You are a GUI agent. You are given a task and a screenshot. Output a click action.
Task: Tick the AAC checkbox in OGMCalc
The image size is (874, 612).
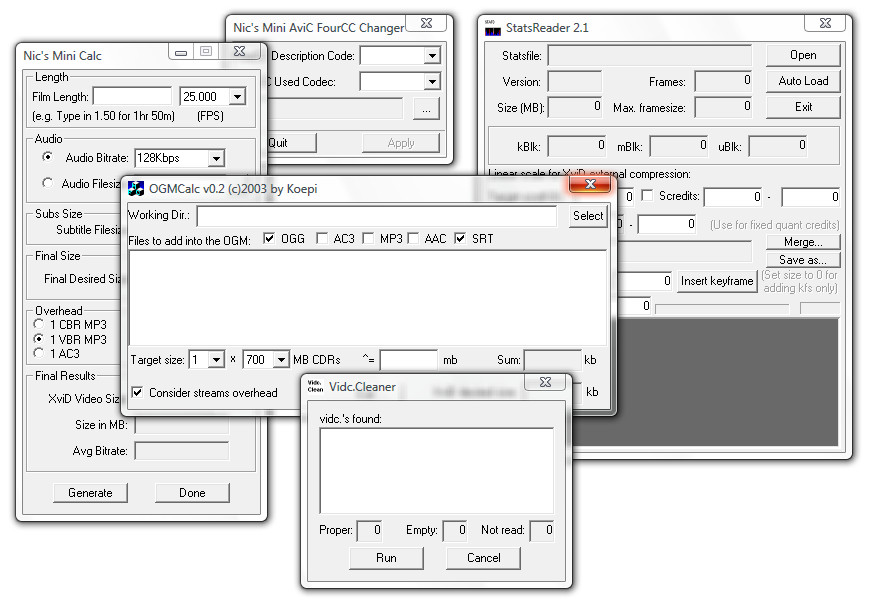click(413, 239)
